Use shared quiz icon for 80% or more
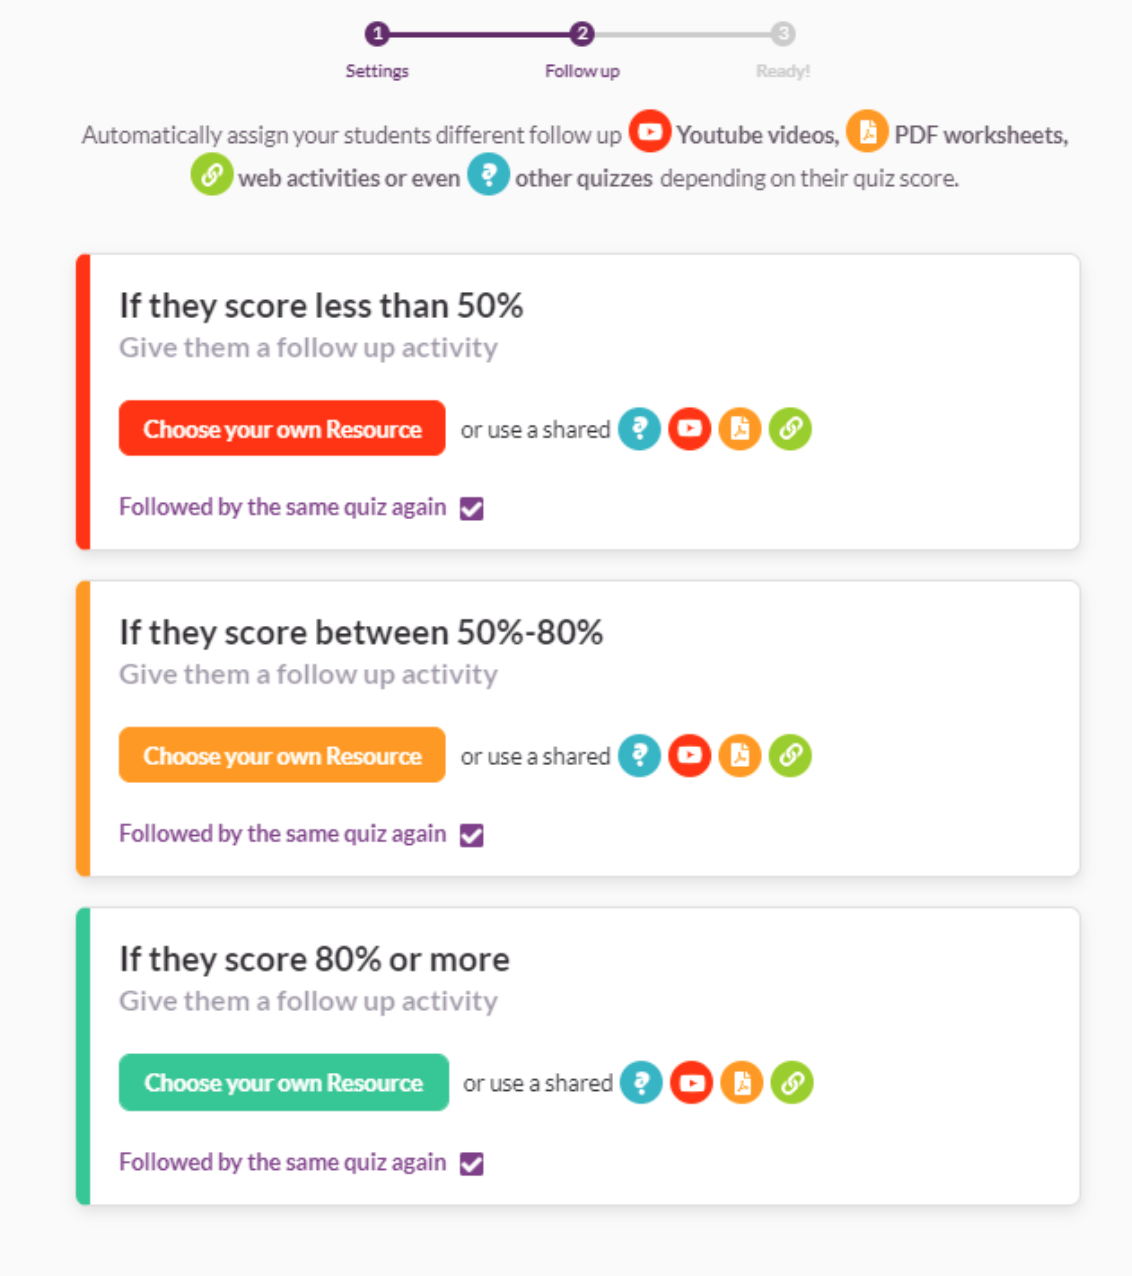The image size is (1132, 1276). 641,1083
